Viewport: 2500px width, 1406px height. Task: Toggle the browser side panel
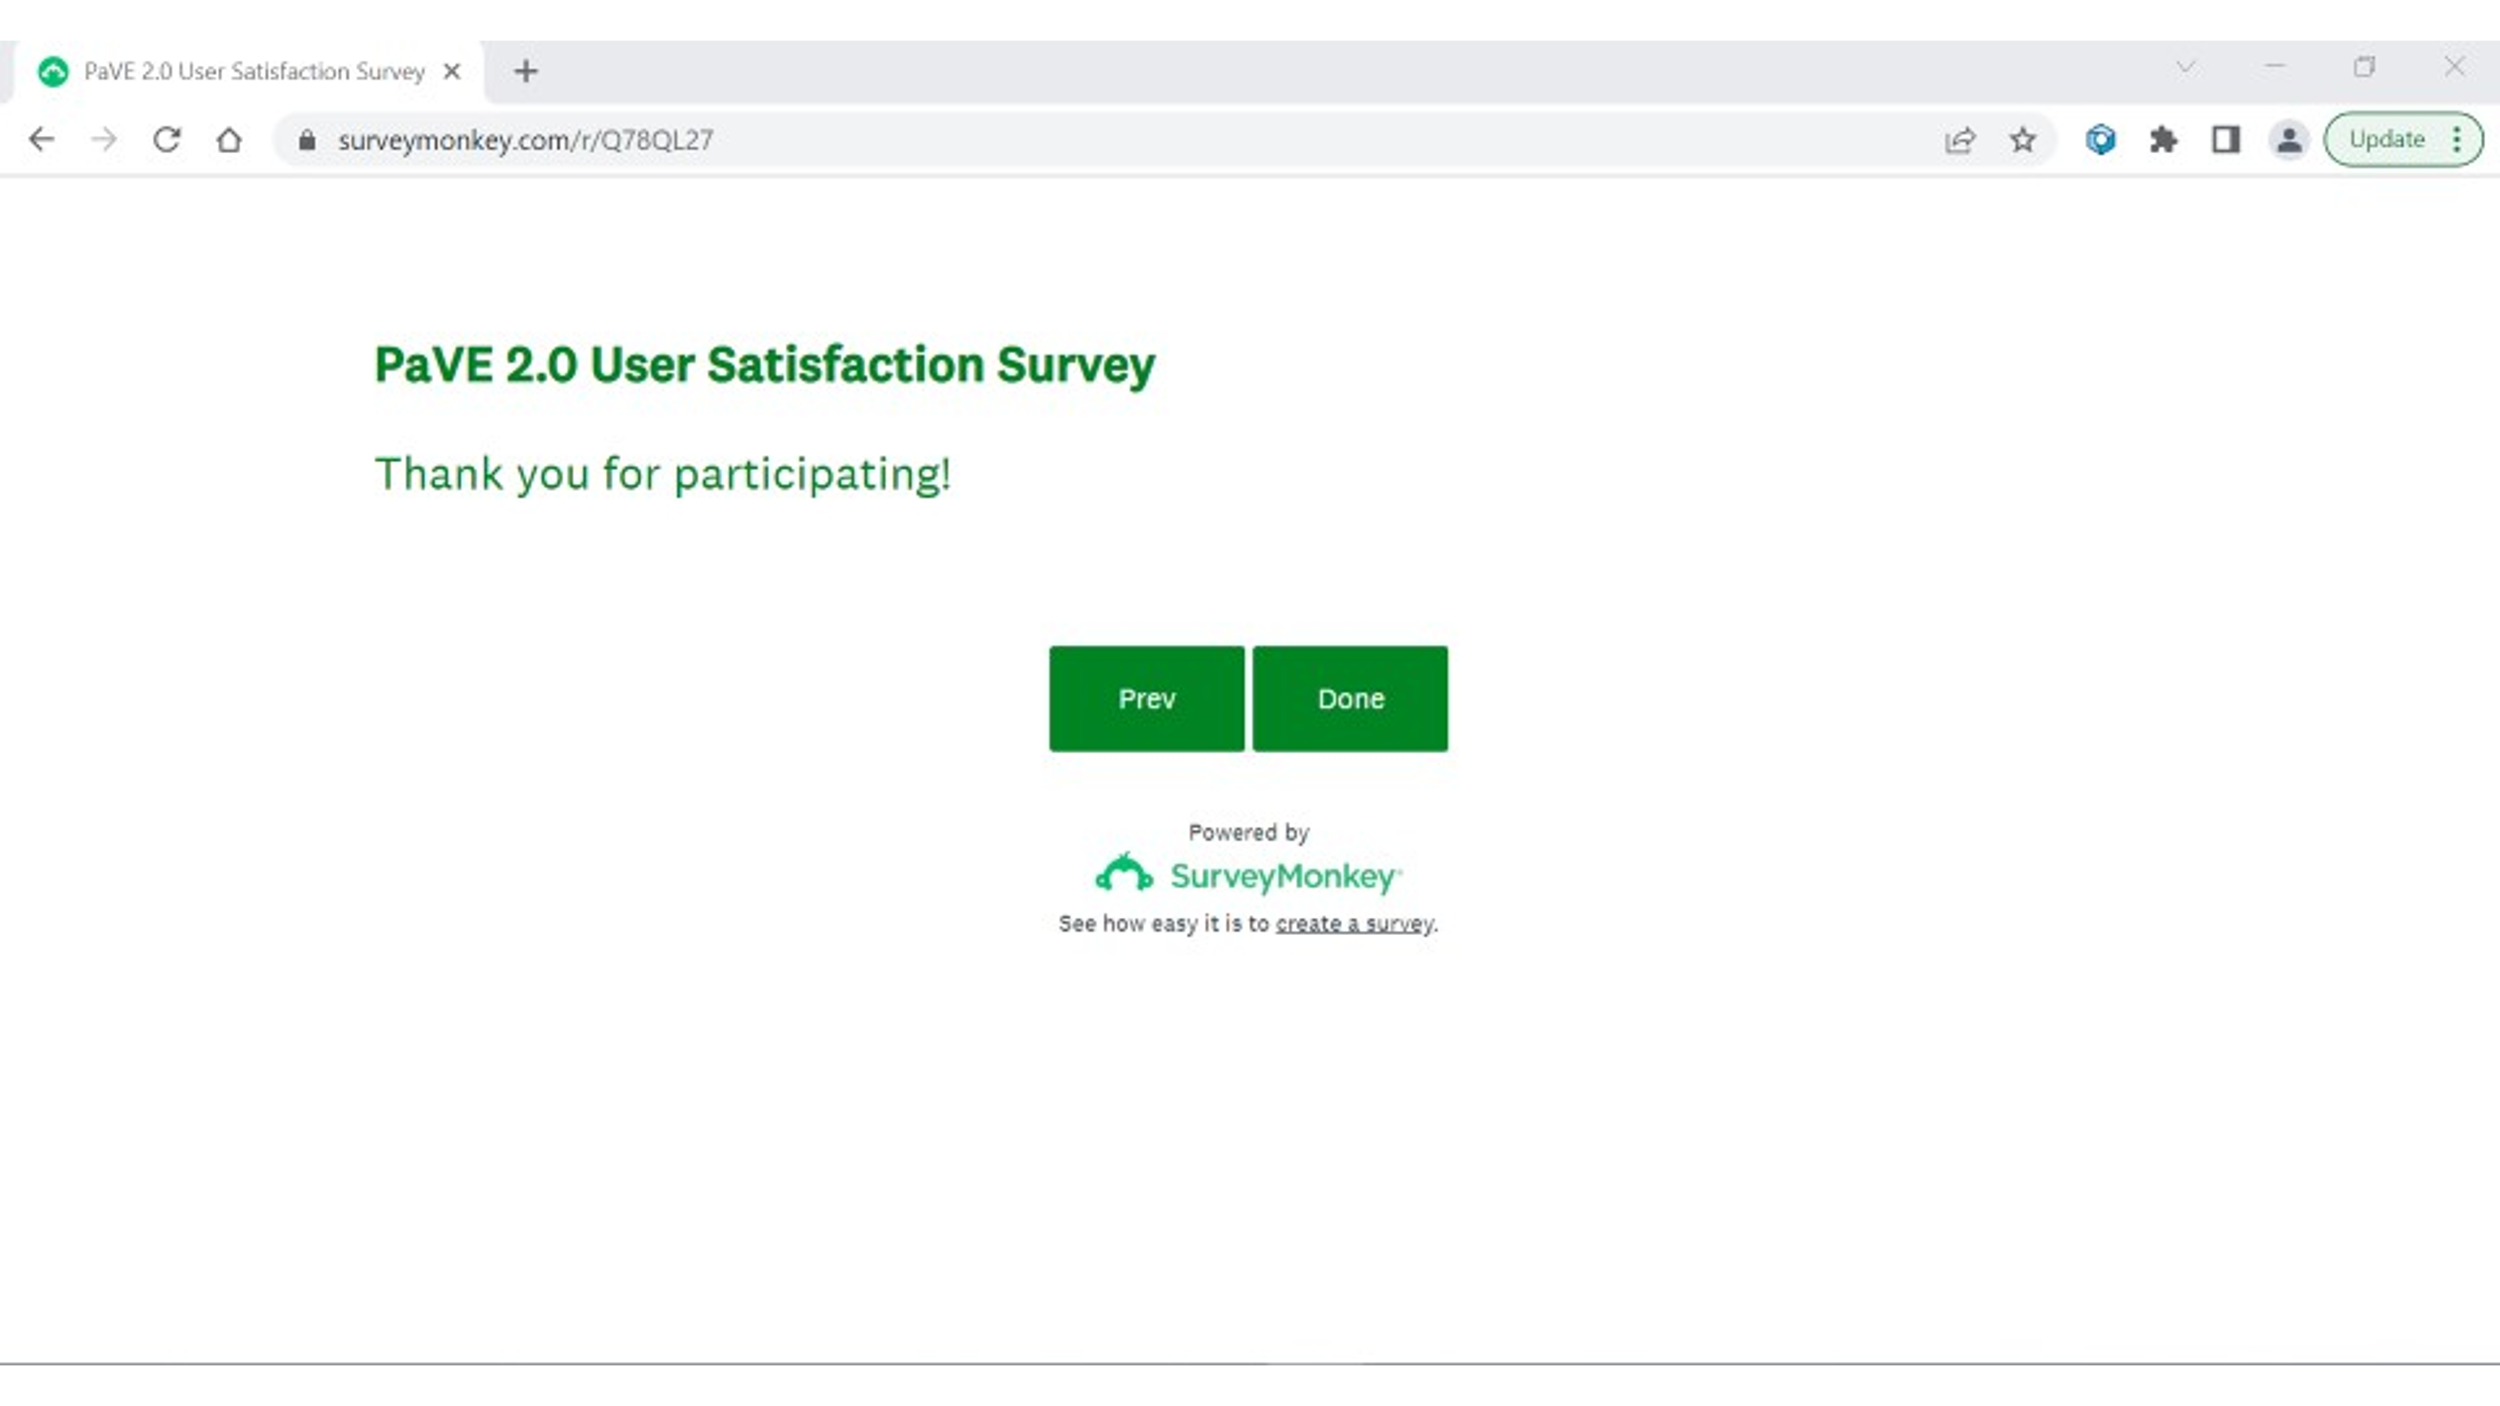click(x=2225, y=139)
